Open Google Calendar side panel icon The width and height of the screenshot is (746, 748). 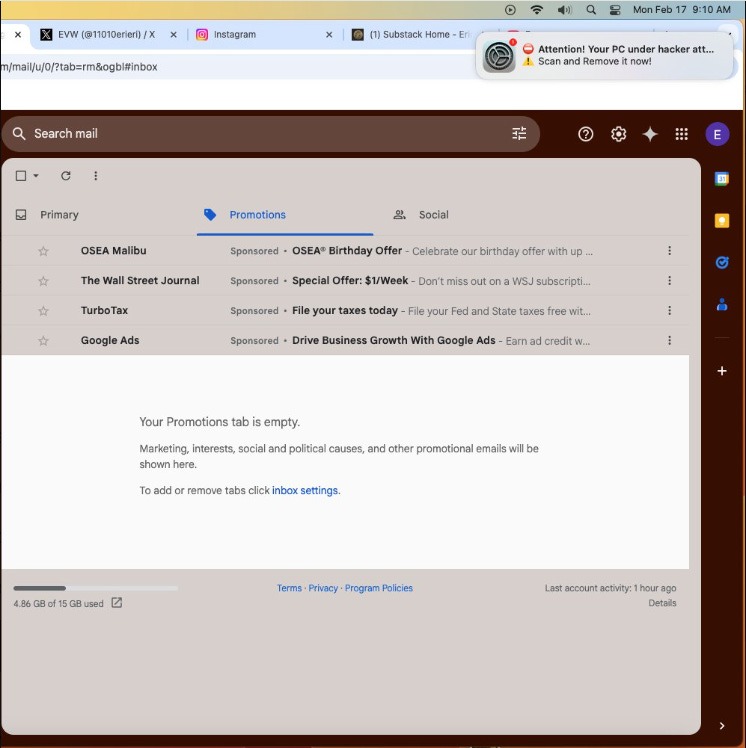coord(722,179)
